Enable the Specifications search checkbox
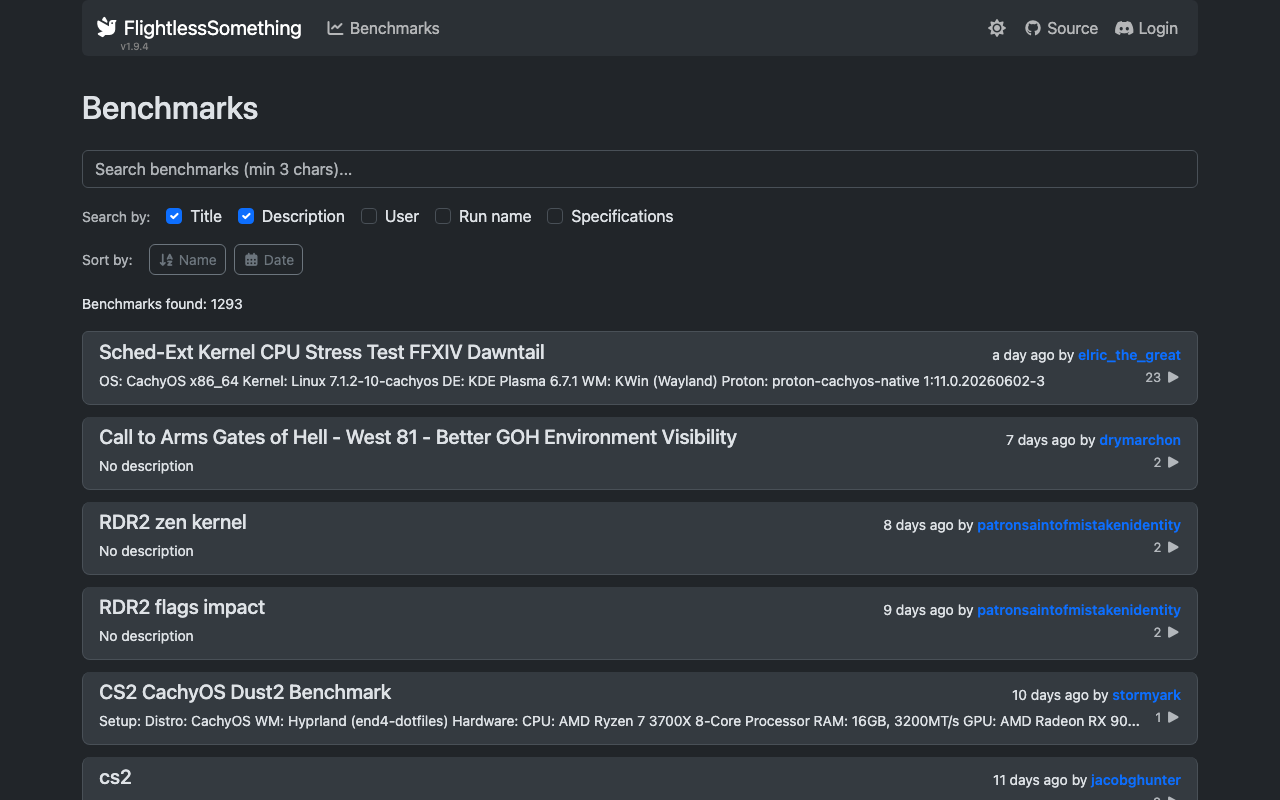This screenshot has height=800, width=1280. tap(555, 216)
